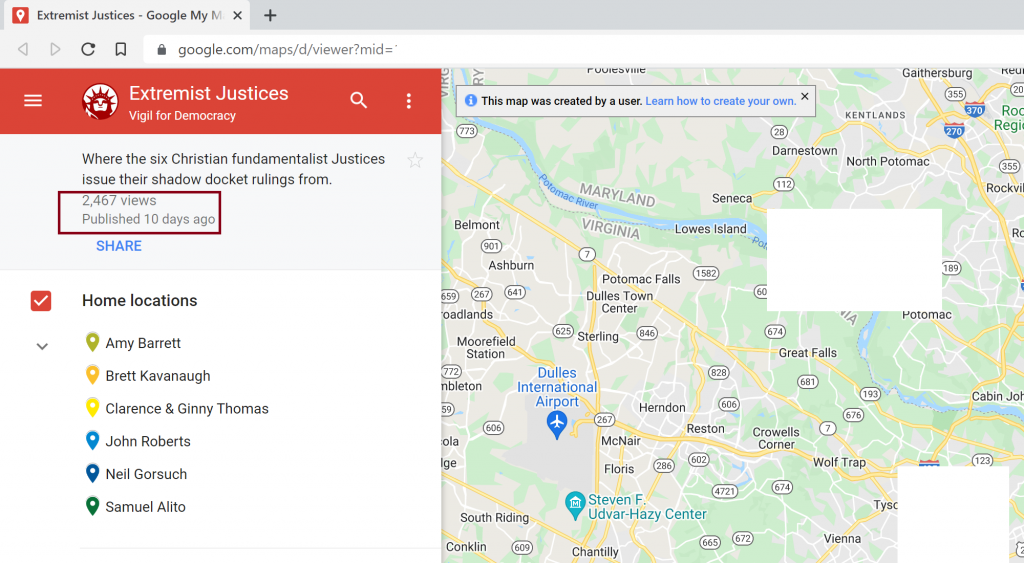Click Brett Kavanaugh's orange pin icon
Viewport: 1024px width, 563px height.
[93, 375]
